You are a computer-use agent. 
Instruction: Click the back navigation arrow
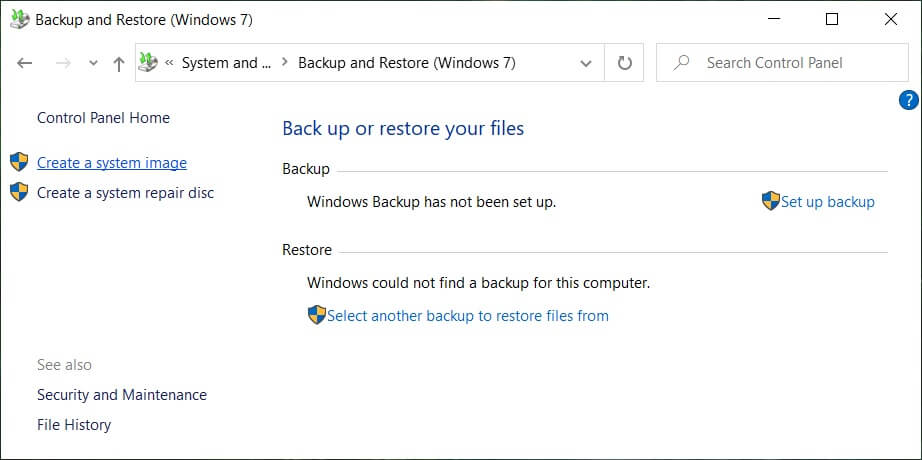(24, 63)
